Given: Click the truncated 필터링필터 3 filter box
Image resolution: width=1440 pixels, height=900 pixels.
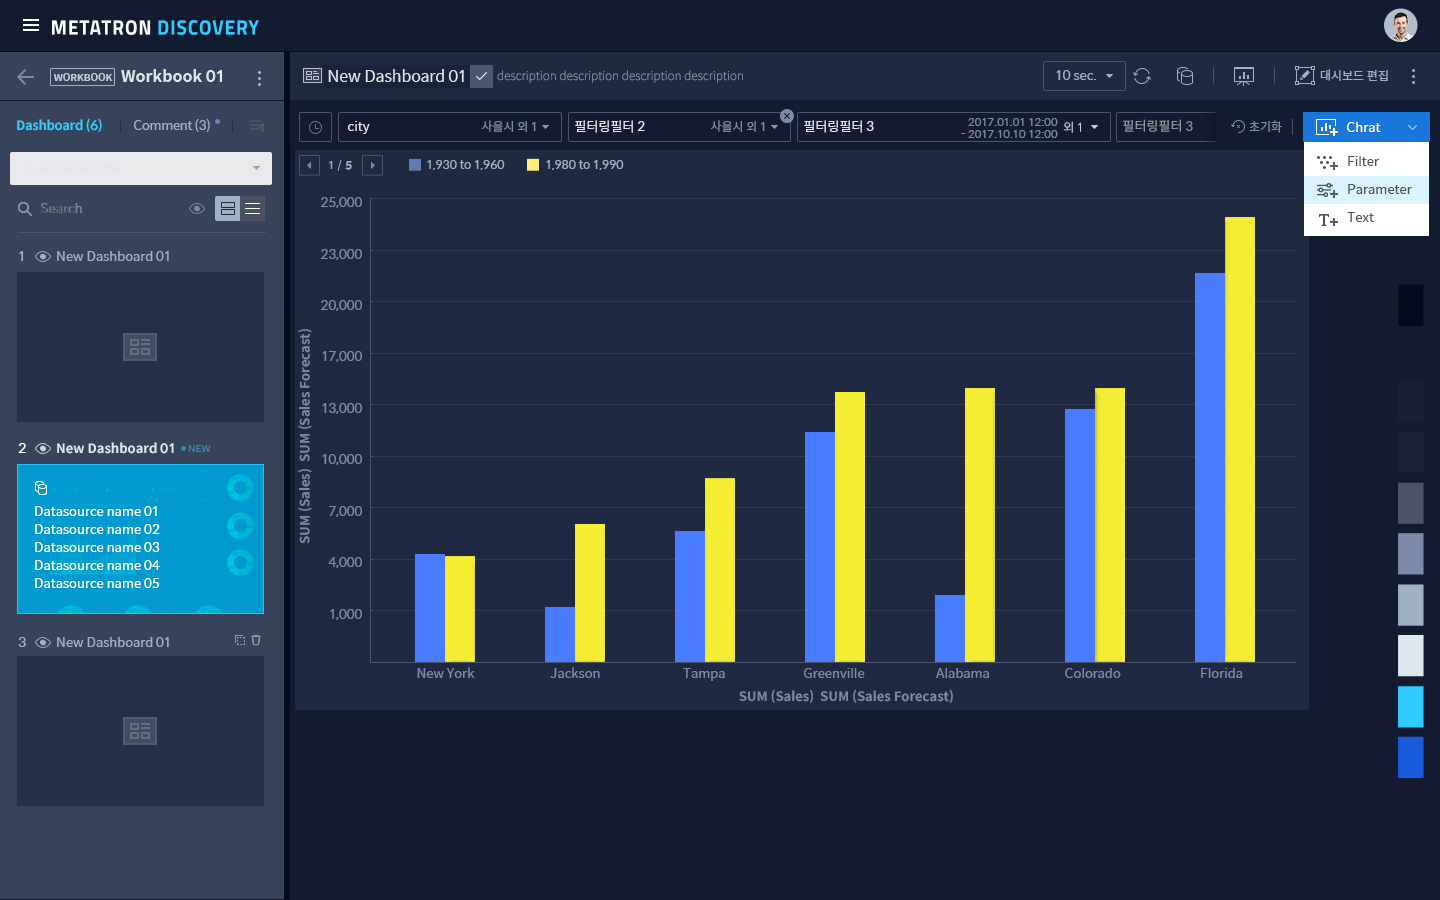Looking at the screenshot, I should tap(1166, 127).
